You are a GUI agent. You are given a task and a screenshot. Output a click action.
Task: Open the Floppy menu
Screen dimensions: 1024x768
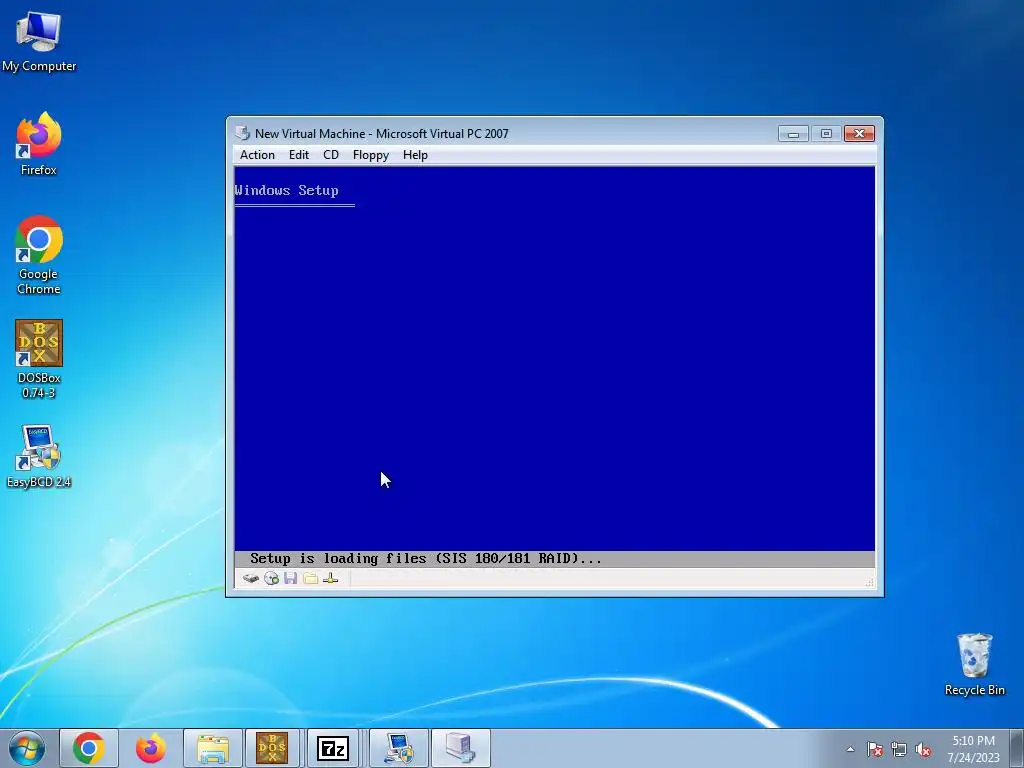[x=370, y=155]
